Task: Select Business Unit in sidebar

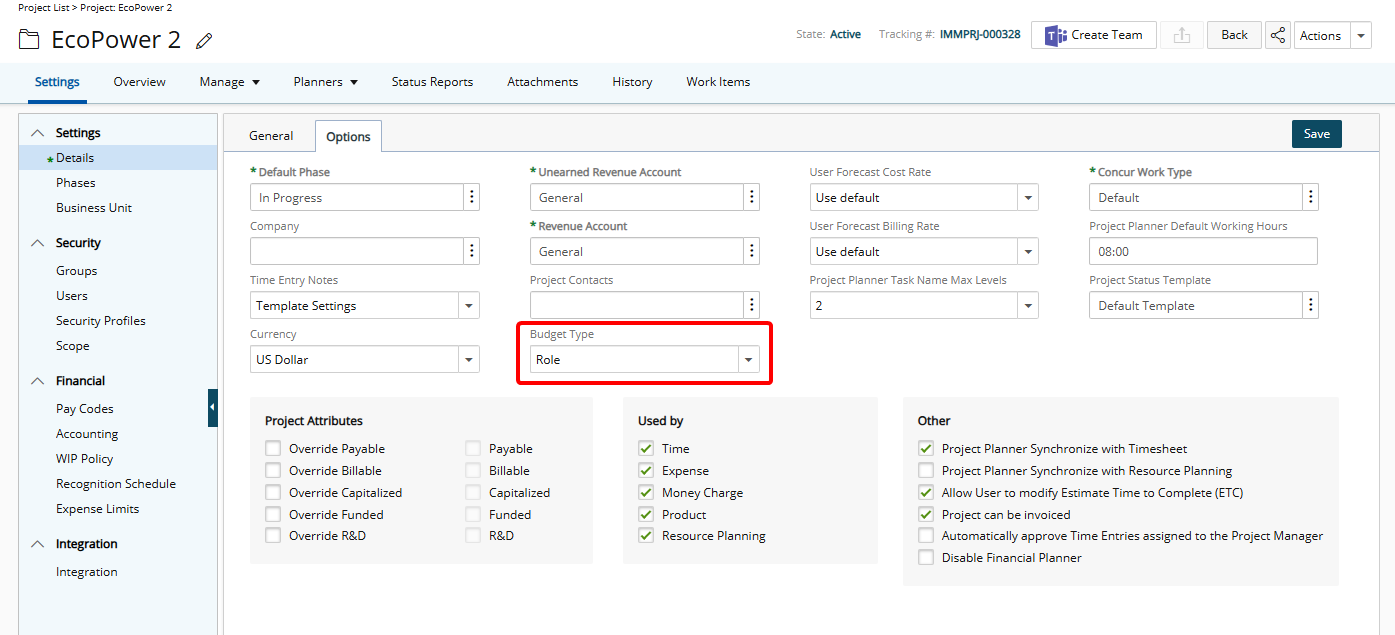Action: pyautogui.click(x=94, y=208)
